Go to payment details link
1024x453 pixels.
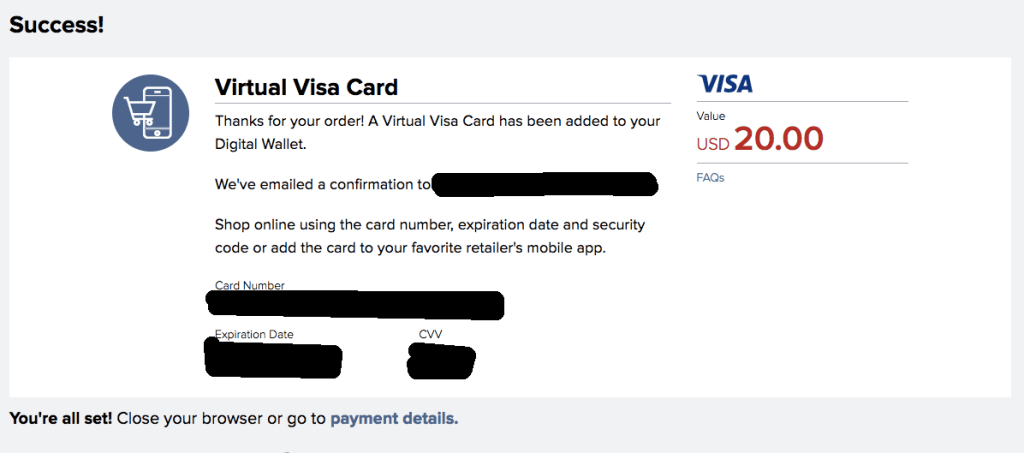pyautogui.click(x=394, y=418)
